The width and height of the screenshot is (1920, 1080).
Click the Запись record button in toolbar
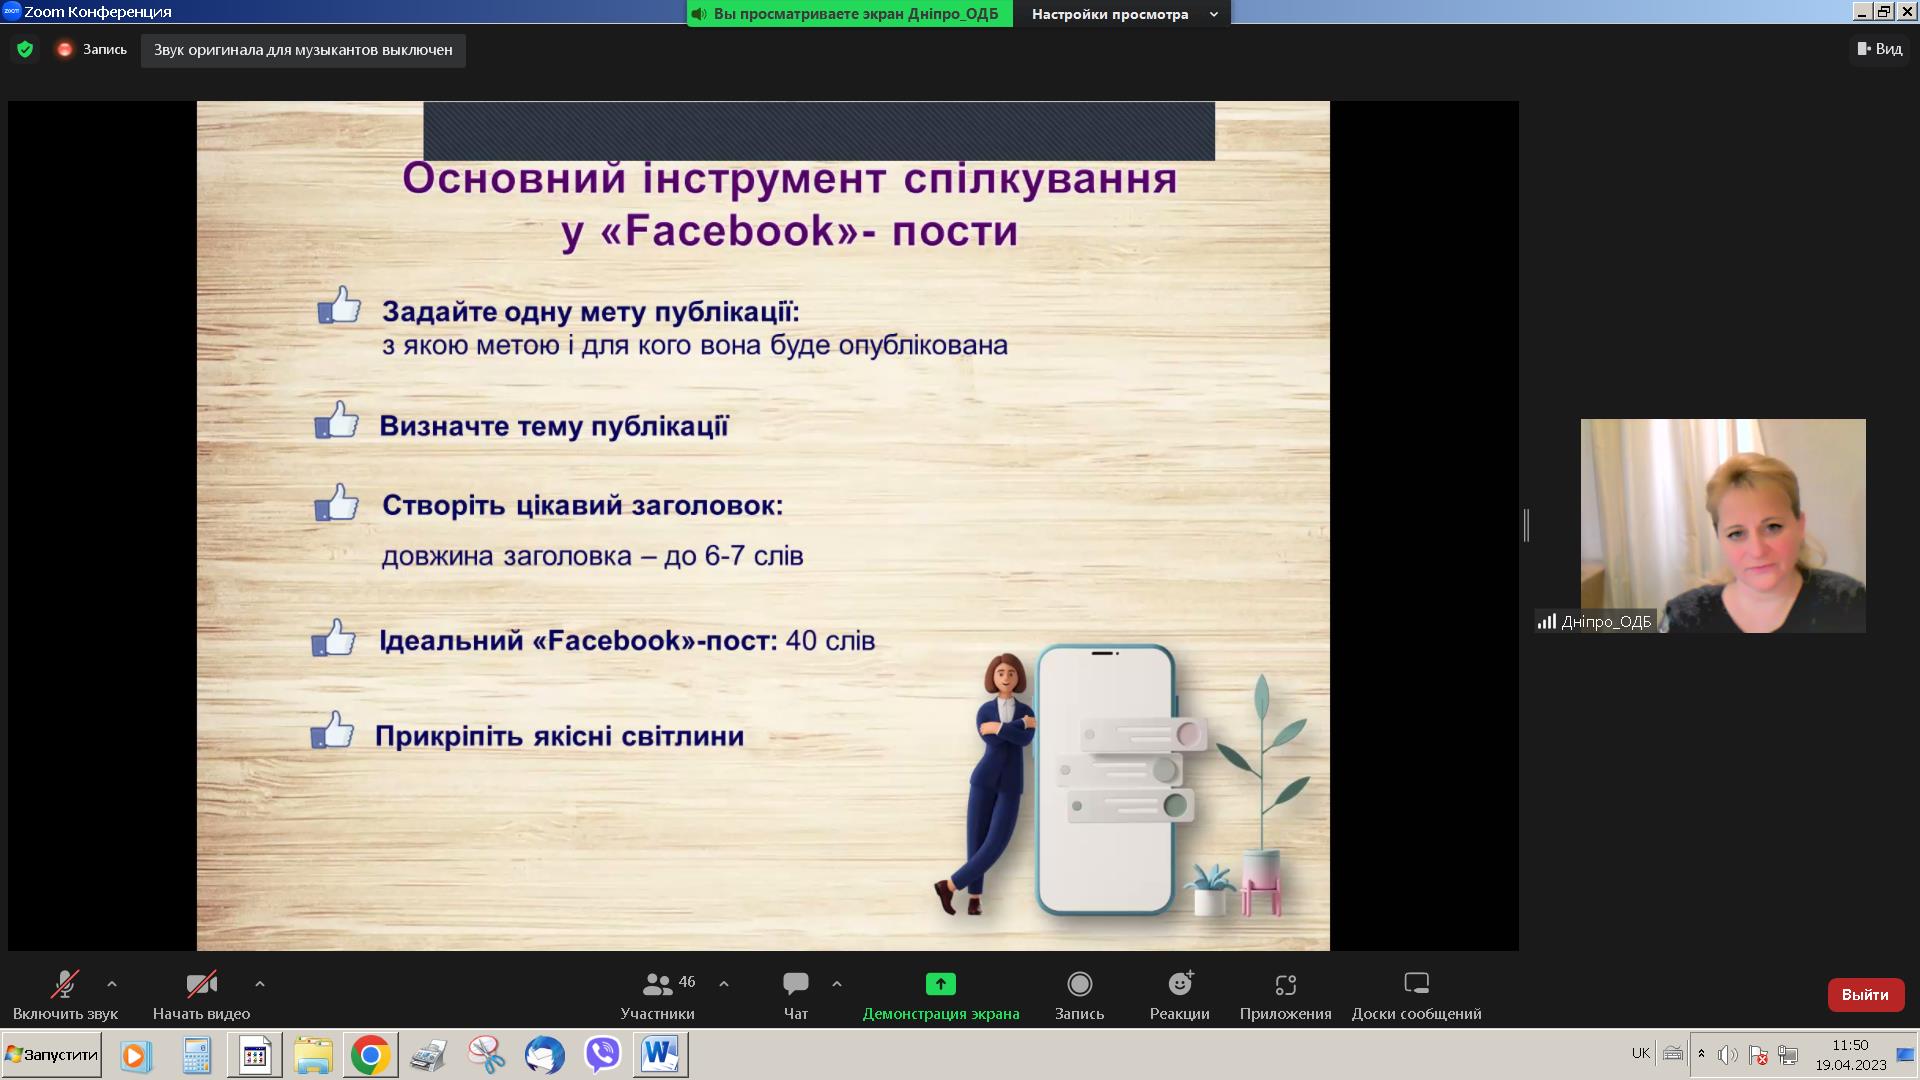1079,996
